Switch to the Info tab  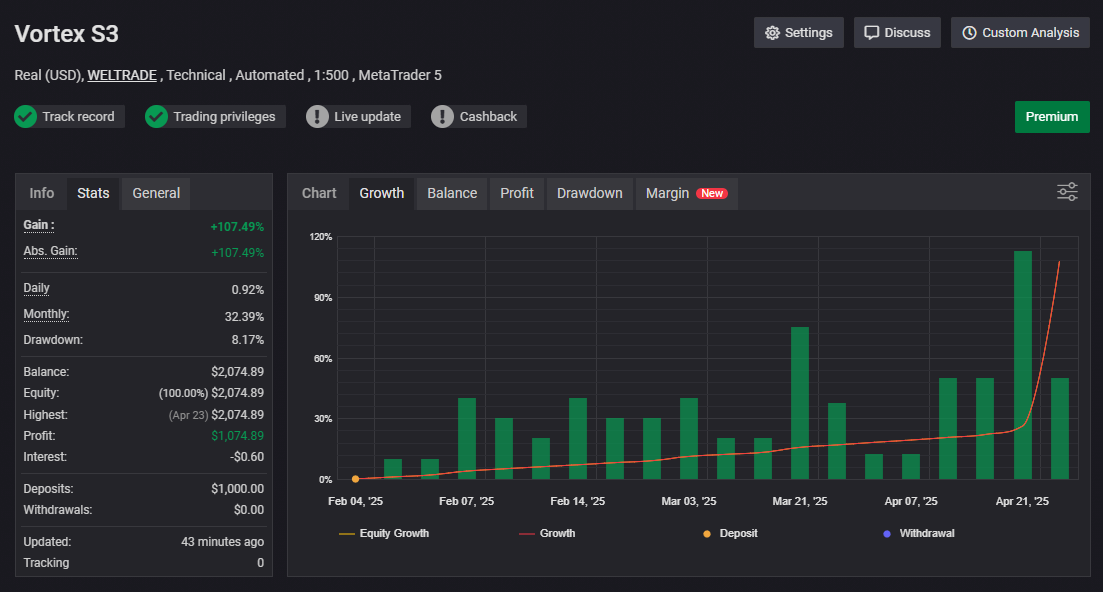point(42,193)
